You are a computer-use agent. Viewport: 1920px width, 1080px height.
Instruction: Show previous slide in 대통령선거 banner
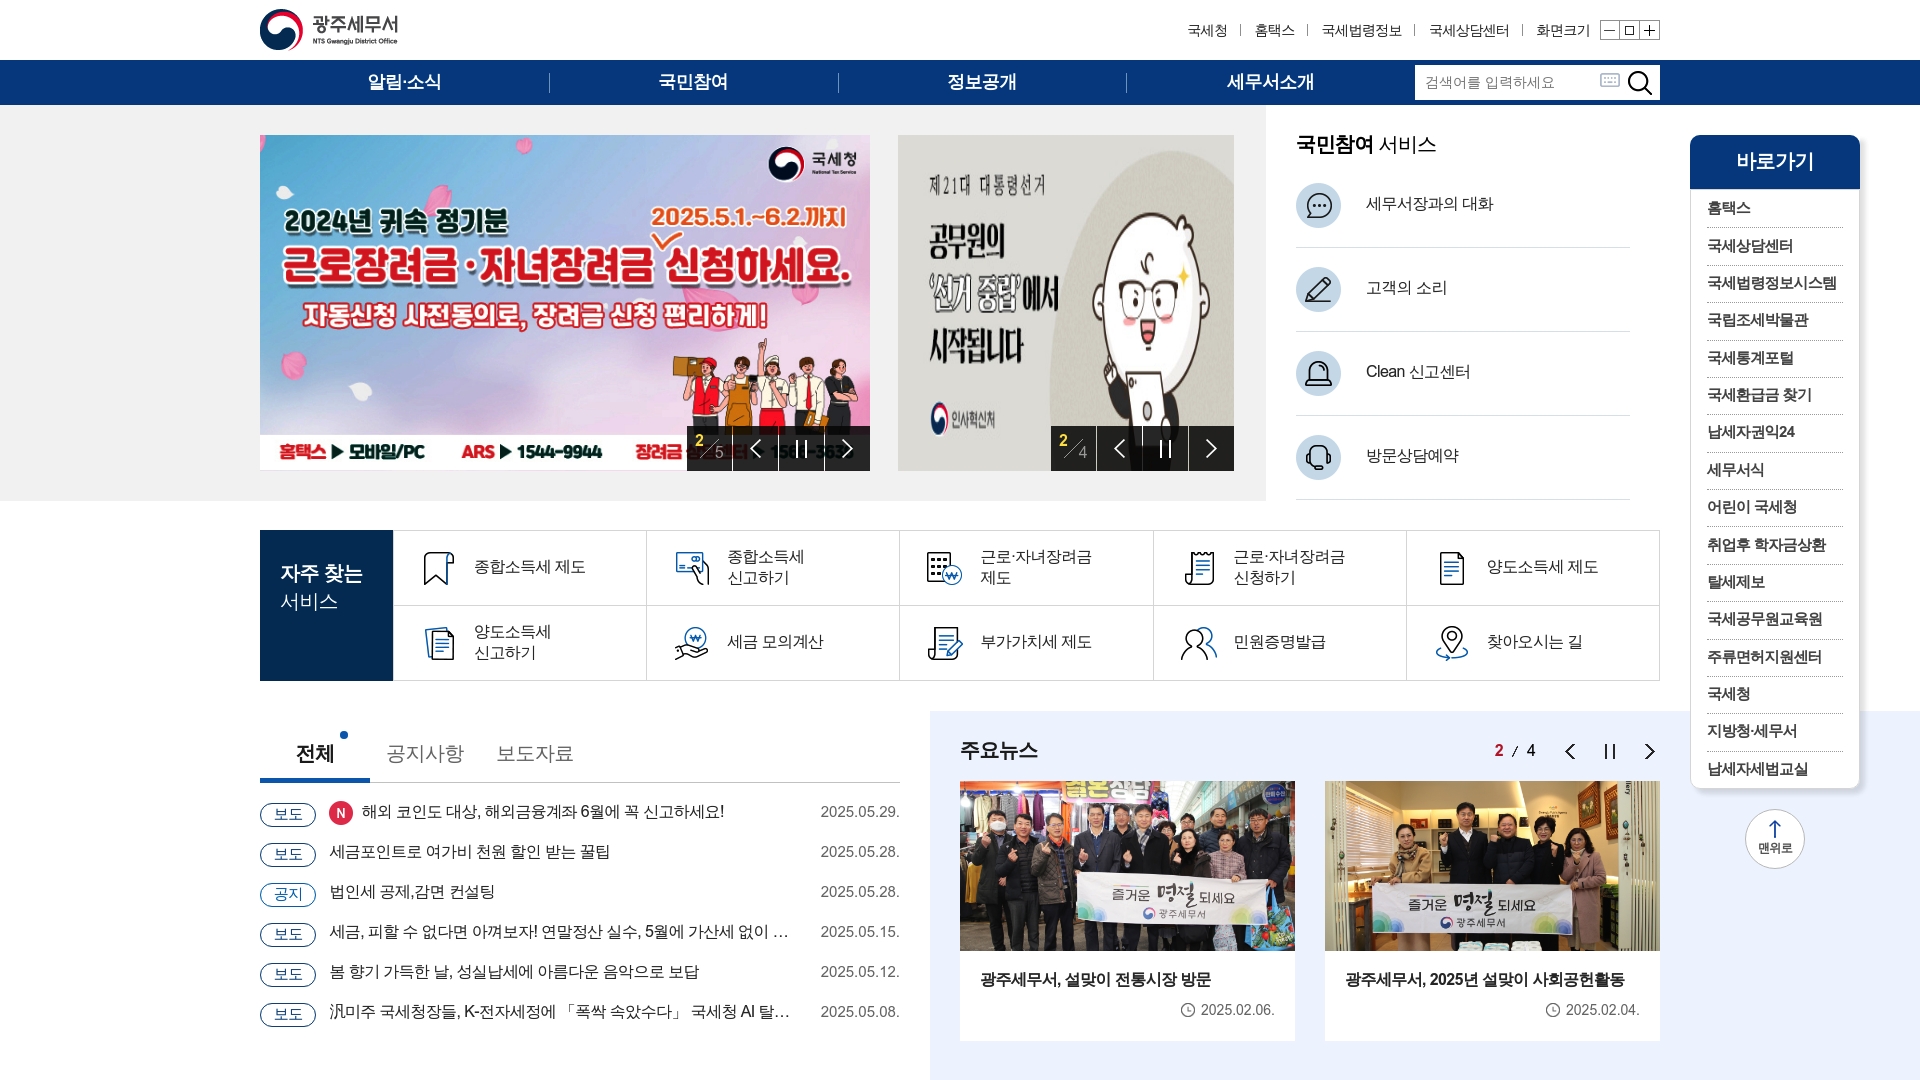[1120, 449]
